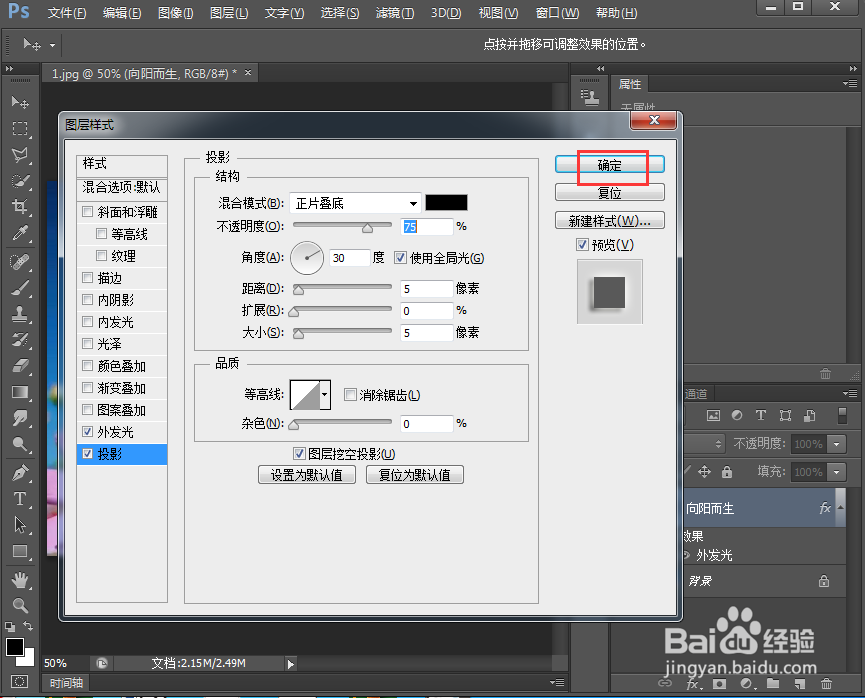Click the lock all padlock icon
Image resolution: width=865 pixels, height=698 pixels.
coord(727,472)
